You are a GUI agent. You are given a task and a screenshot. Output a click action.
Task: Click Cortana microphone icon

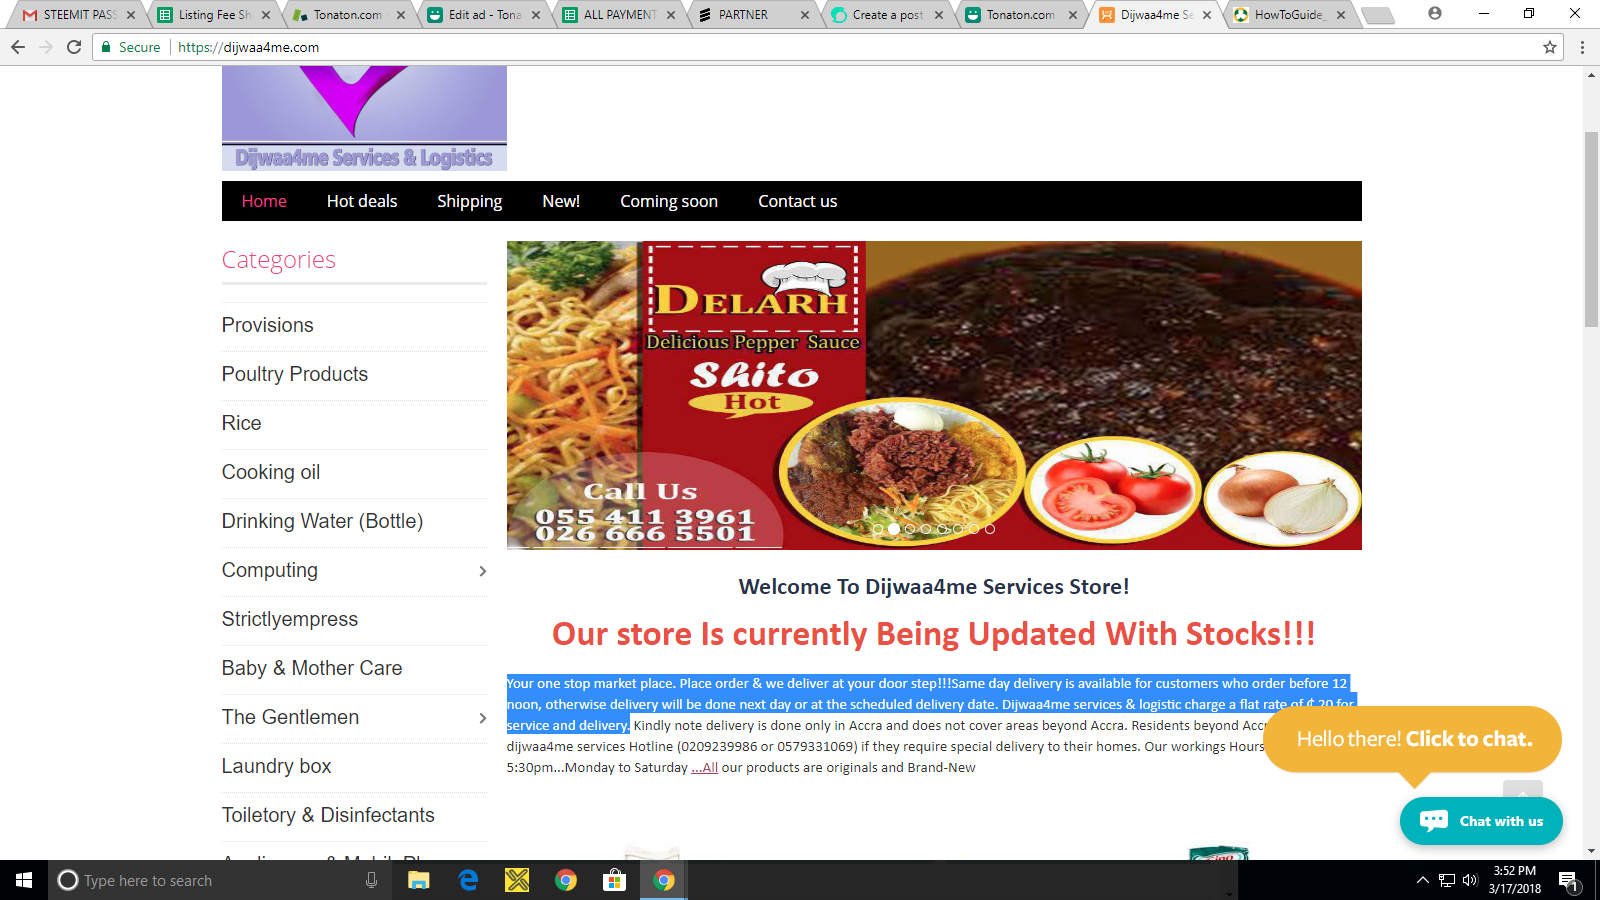tap(371, 880)
